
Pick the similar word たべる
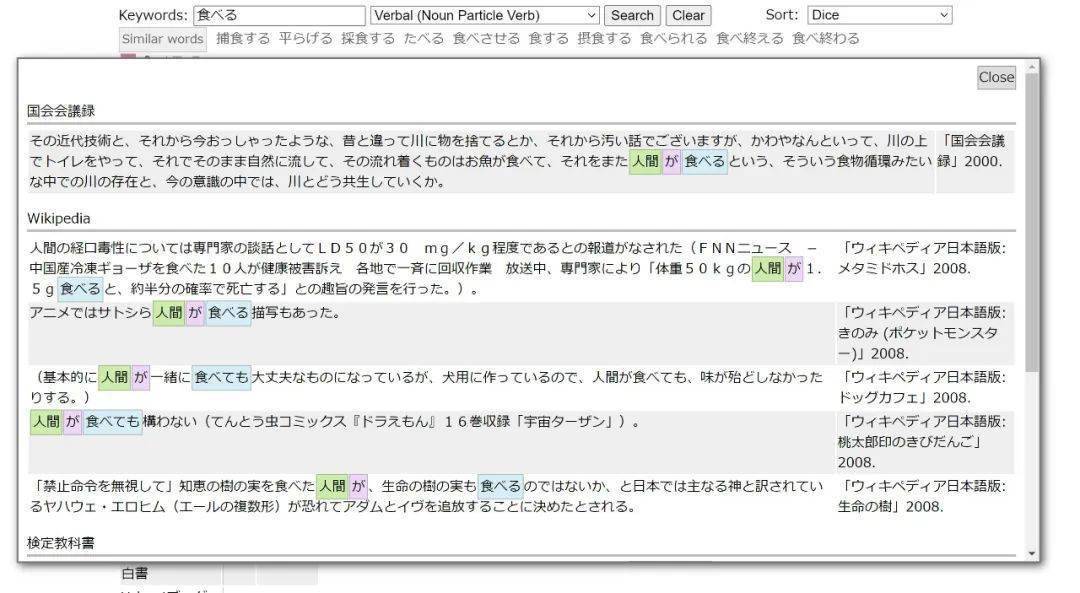424,39
